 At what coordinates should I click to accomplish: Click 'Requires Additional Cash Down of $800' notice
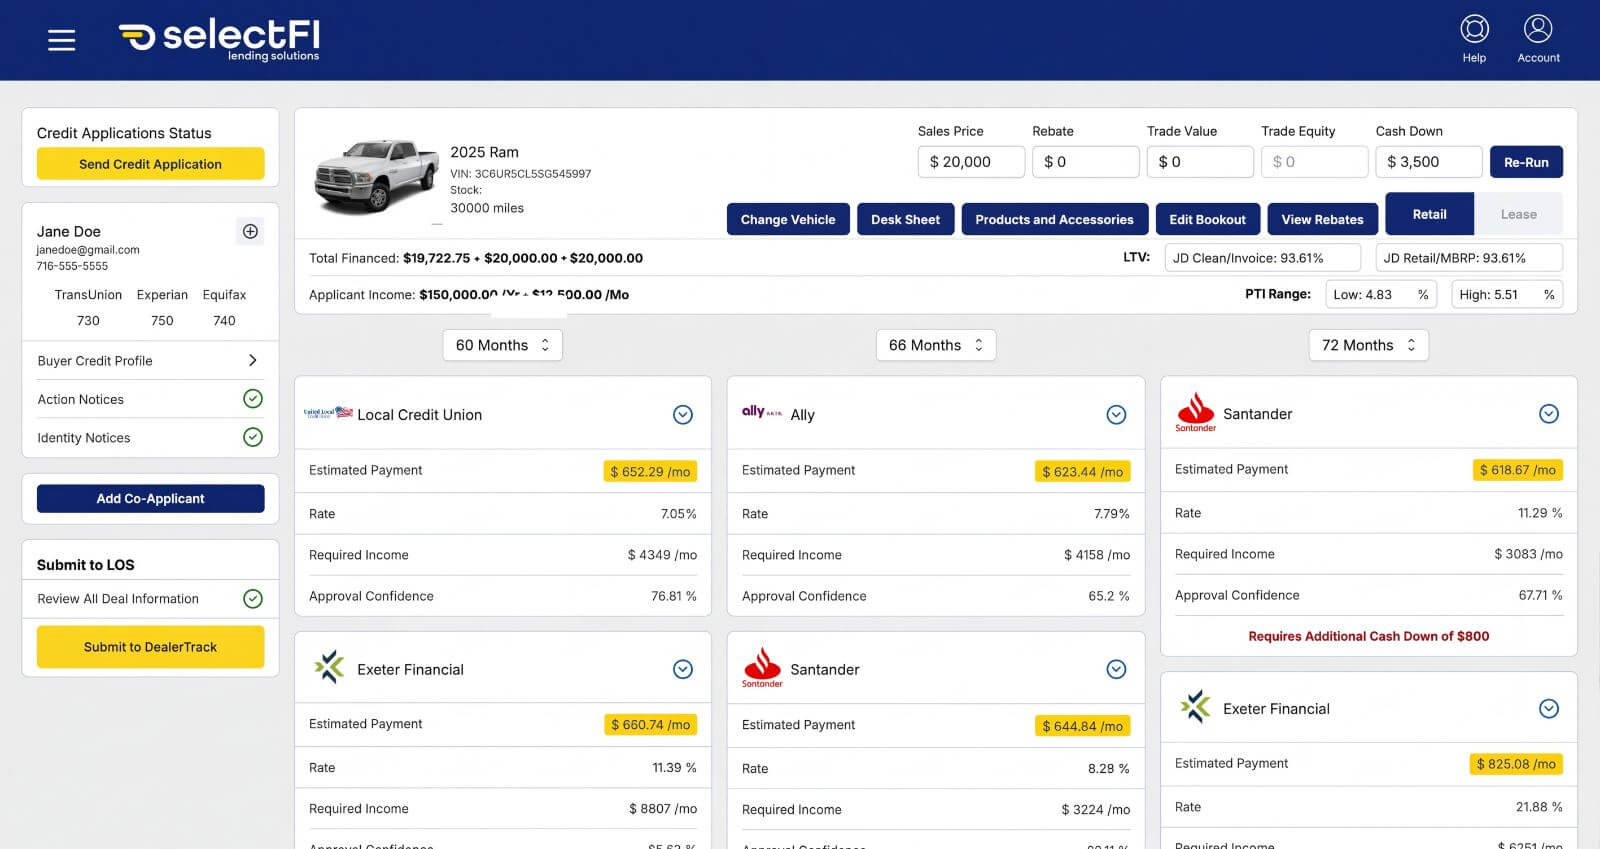(1368, 636)
